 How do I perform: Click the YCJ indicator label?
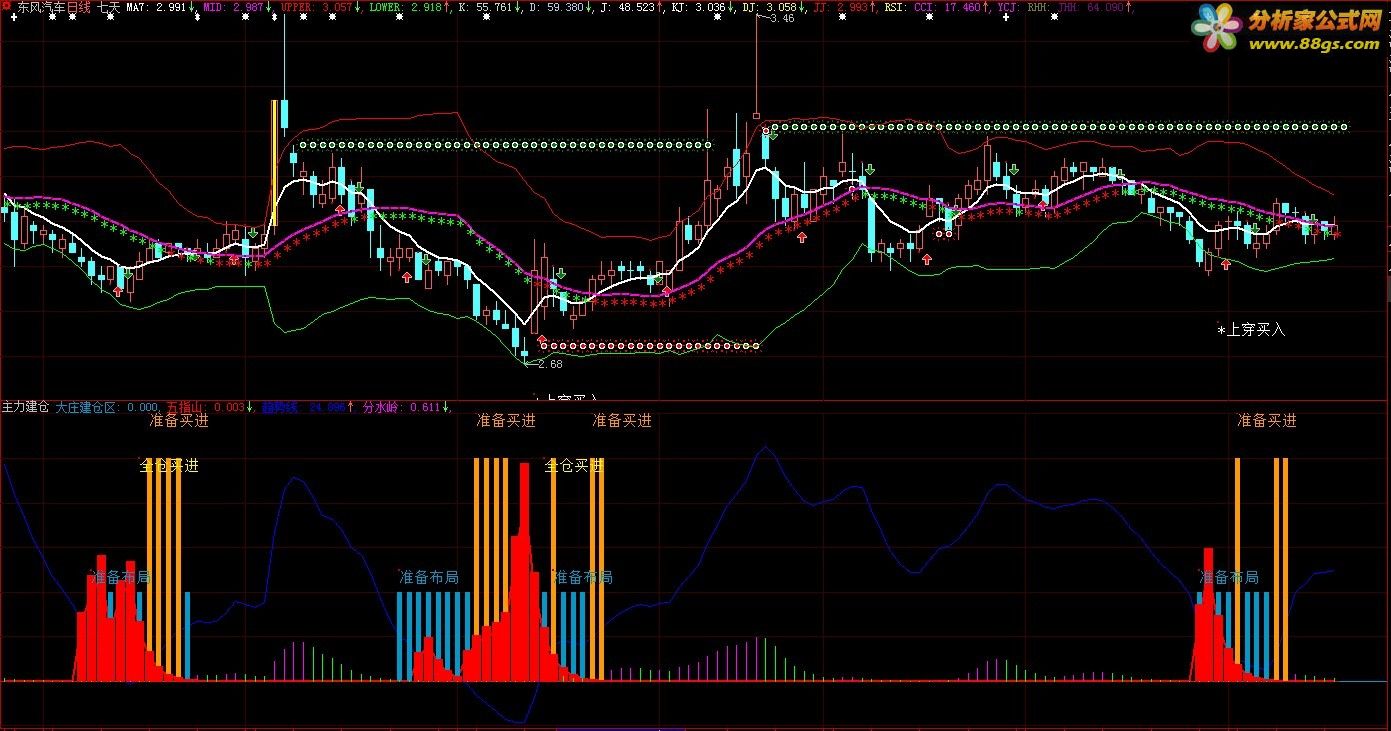[1008, 7]
